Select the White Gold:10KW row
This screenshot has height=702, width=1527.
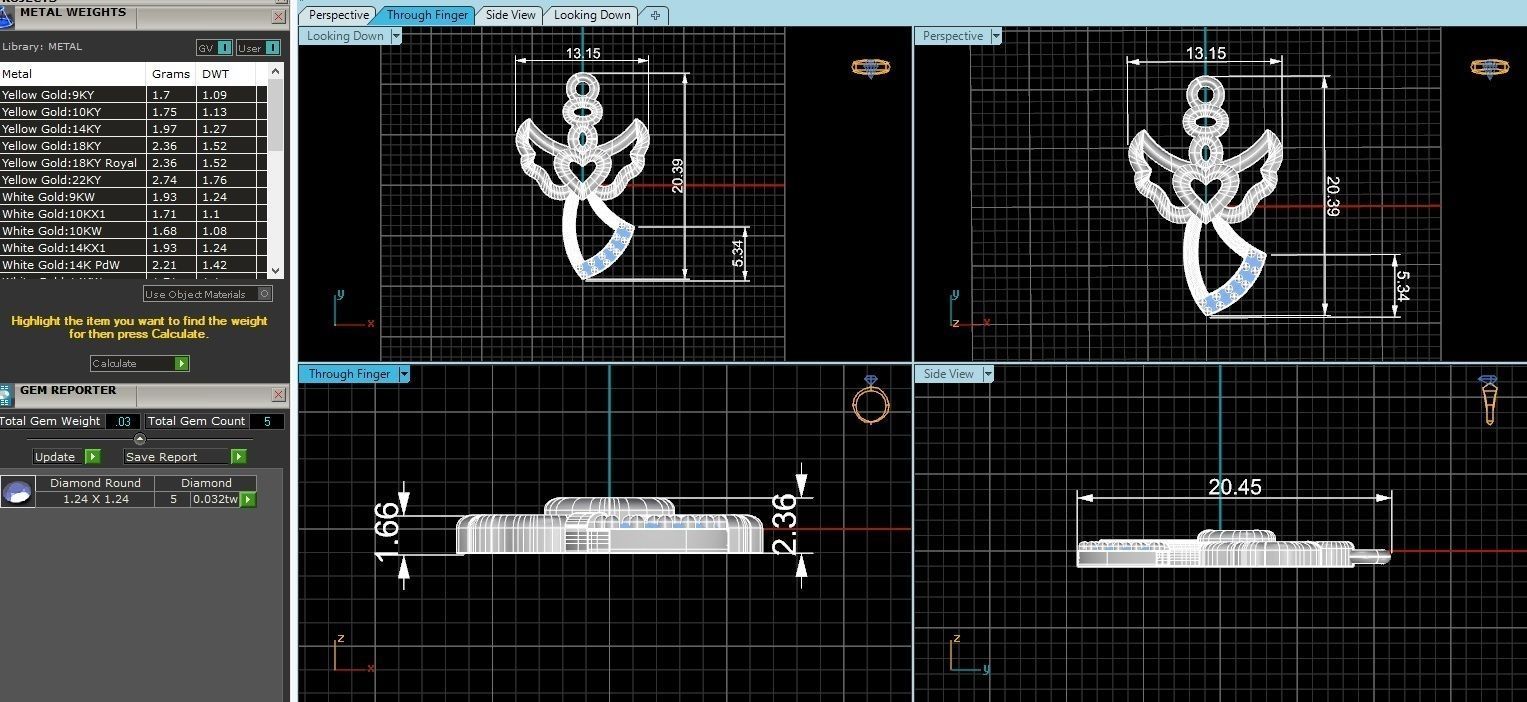click(x=134, y=231)
